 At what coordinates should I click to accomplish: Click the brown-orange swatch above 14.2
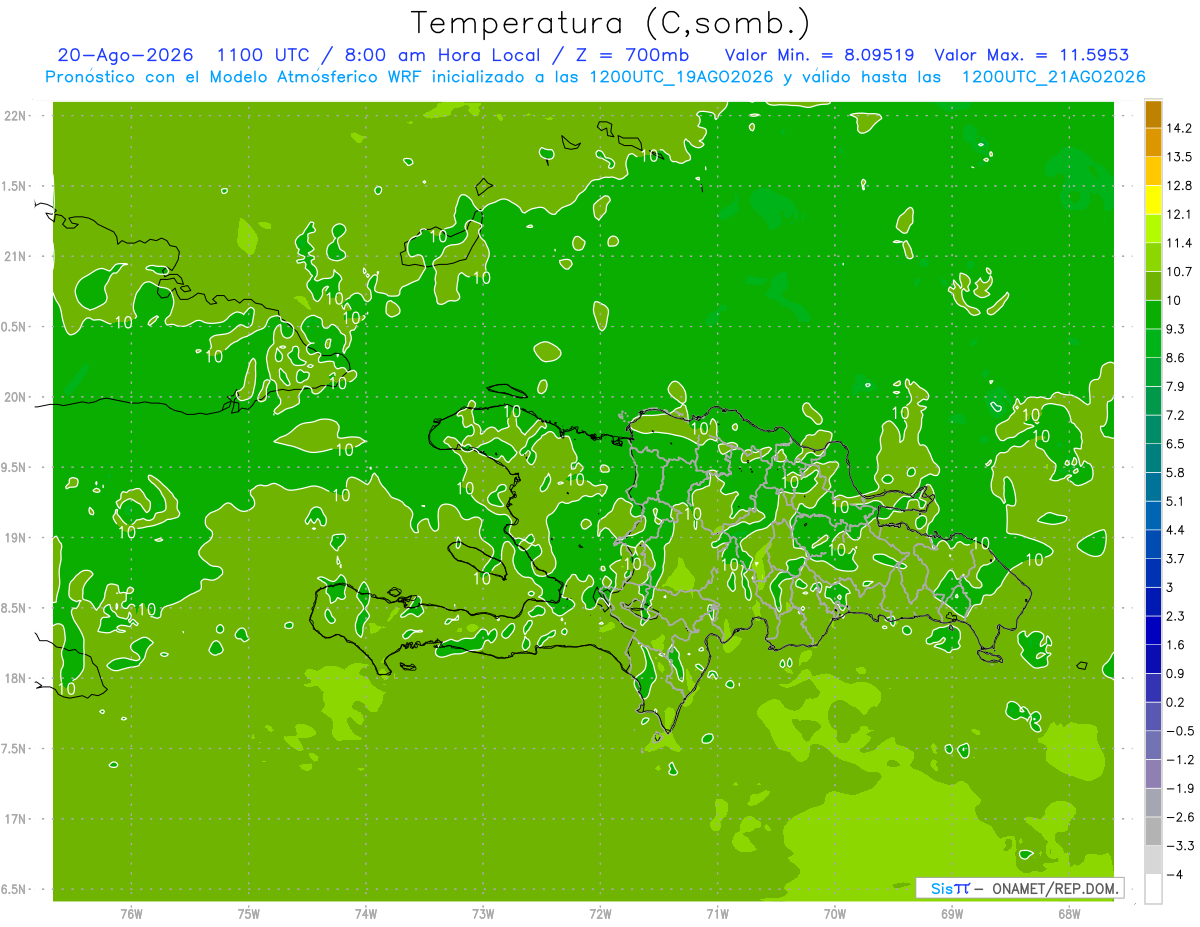tap(1153, 114)
